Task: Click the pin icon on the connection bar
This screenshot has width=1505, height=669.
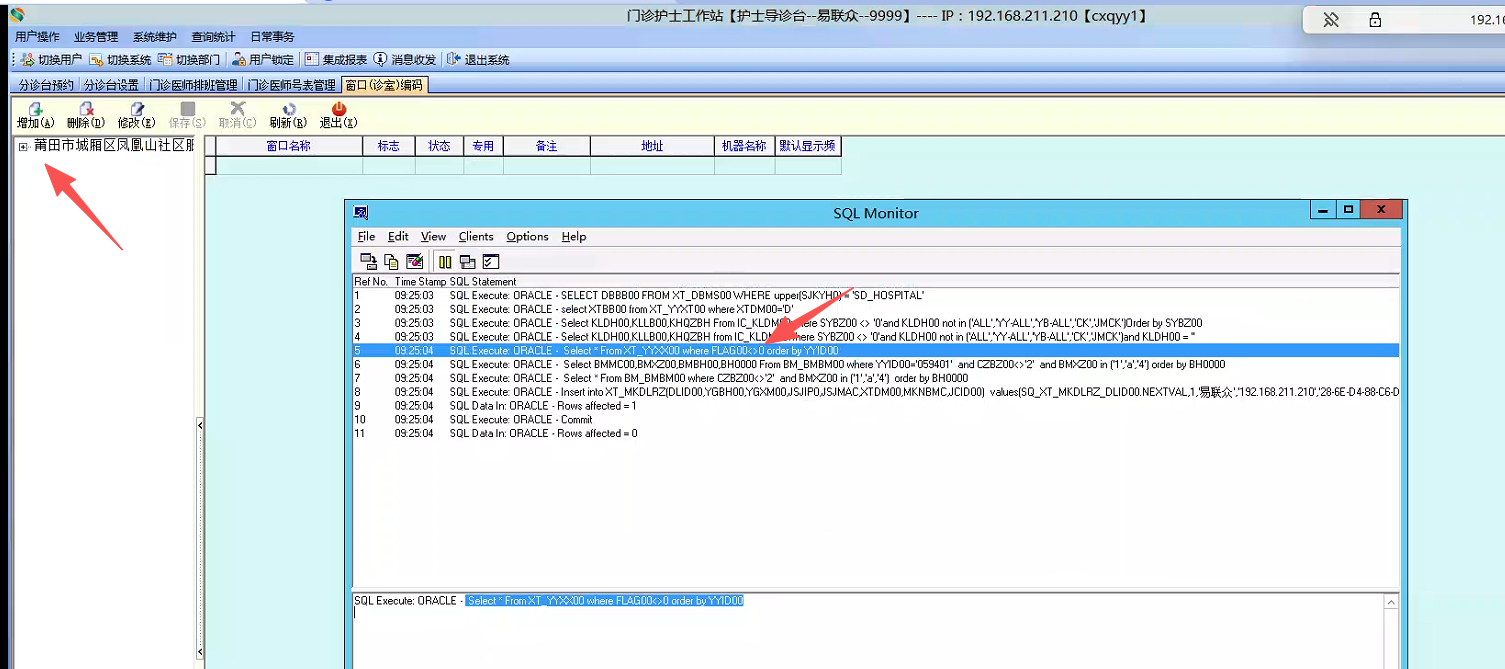Action: click(1331, 20)
